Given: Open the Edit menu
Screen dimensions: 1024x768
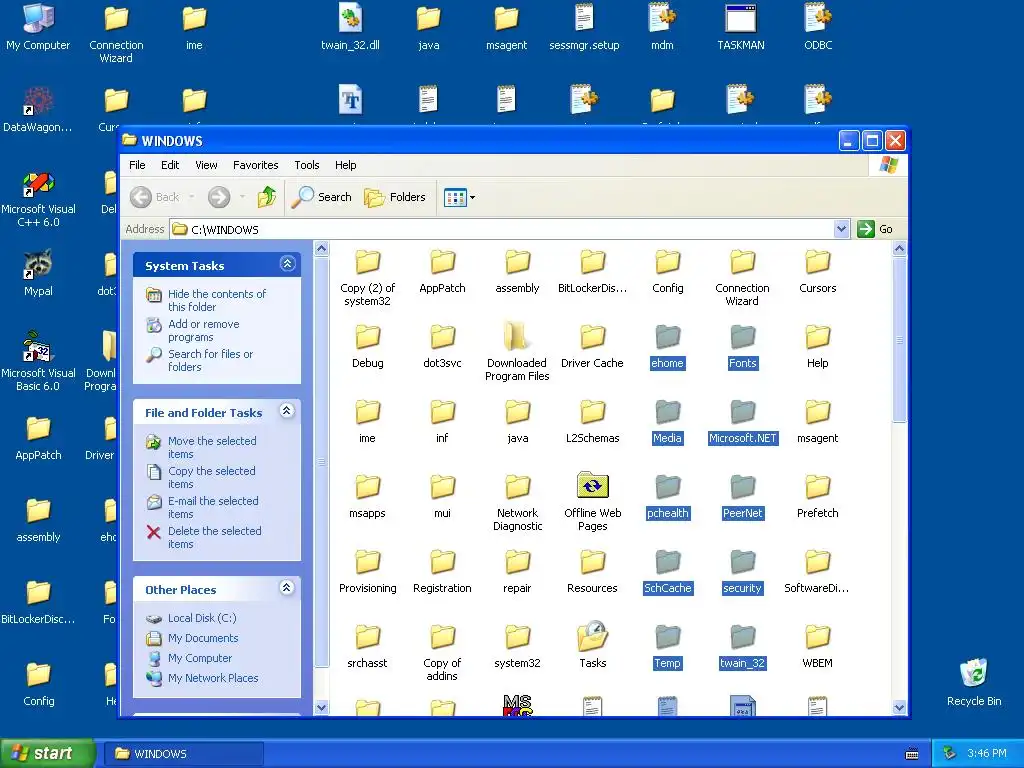Looking at the screenshot, I should point(170,165).
